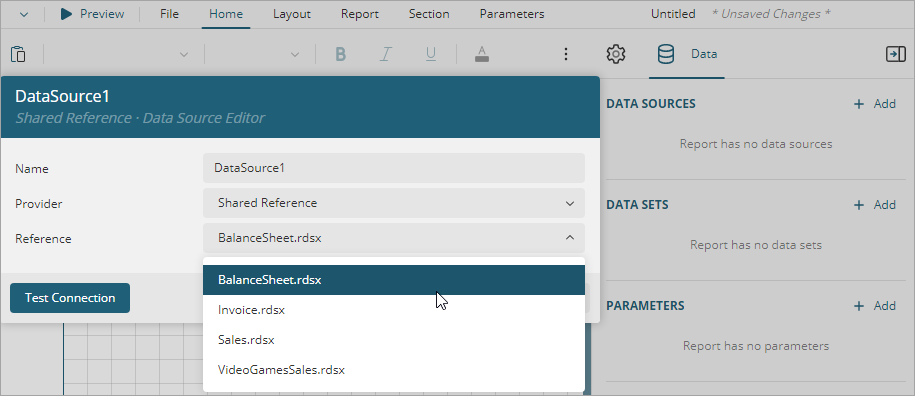915x396 pixels.
Task: Select VideoGamesSales.rdsx from the list
Action: [394, 370]
